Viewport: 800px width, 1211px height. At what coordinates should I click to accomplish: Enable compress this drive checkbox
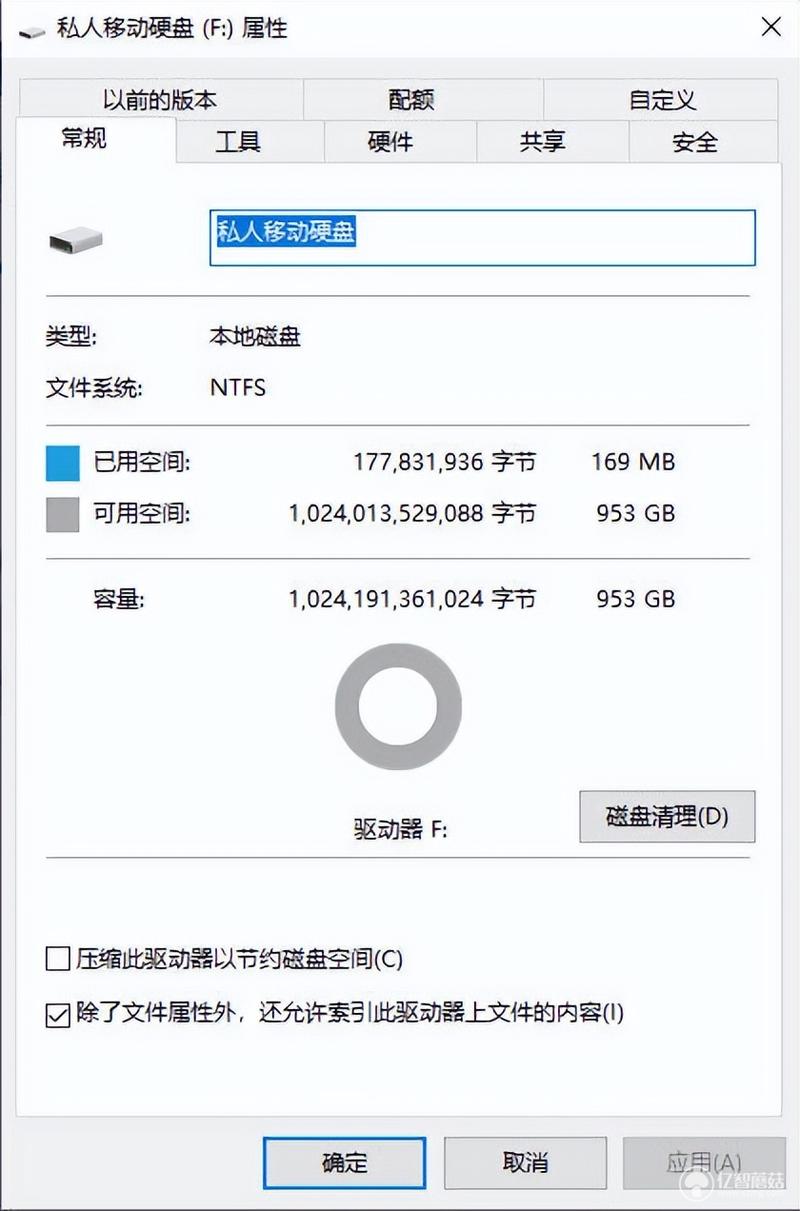coord(57,960)
